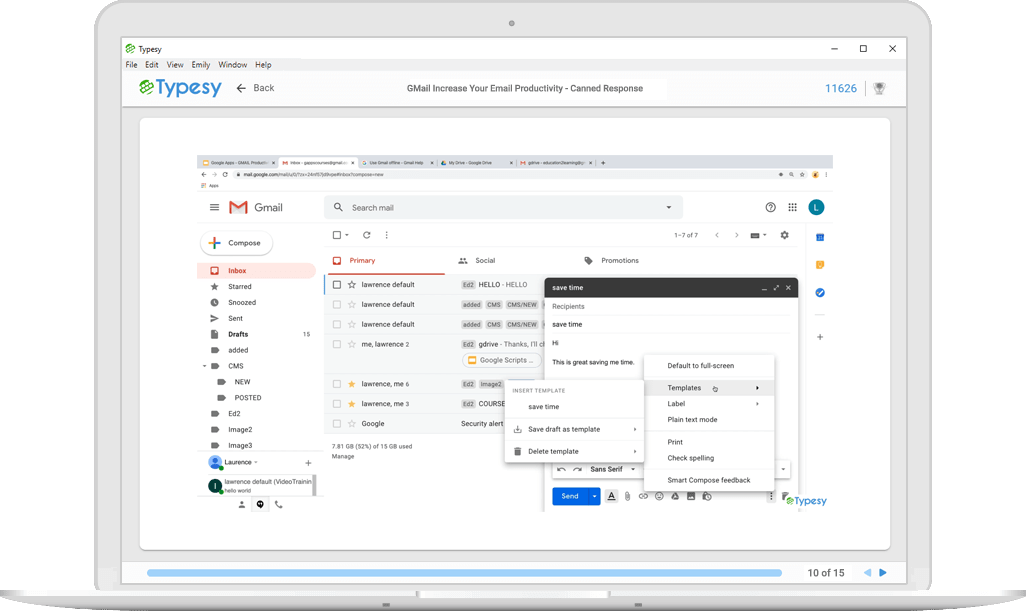The width and height of the screenshot is (1026, 611).
Task: Open Delete template submenu
Action: point(574,451)
